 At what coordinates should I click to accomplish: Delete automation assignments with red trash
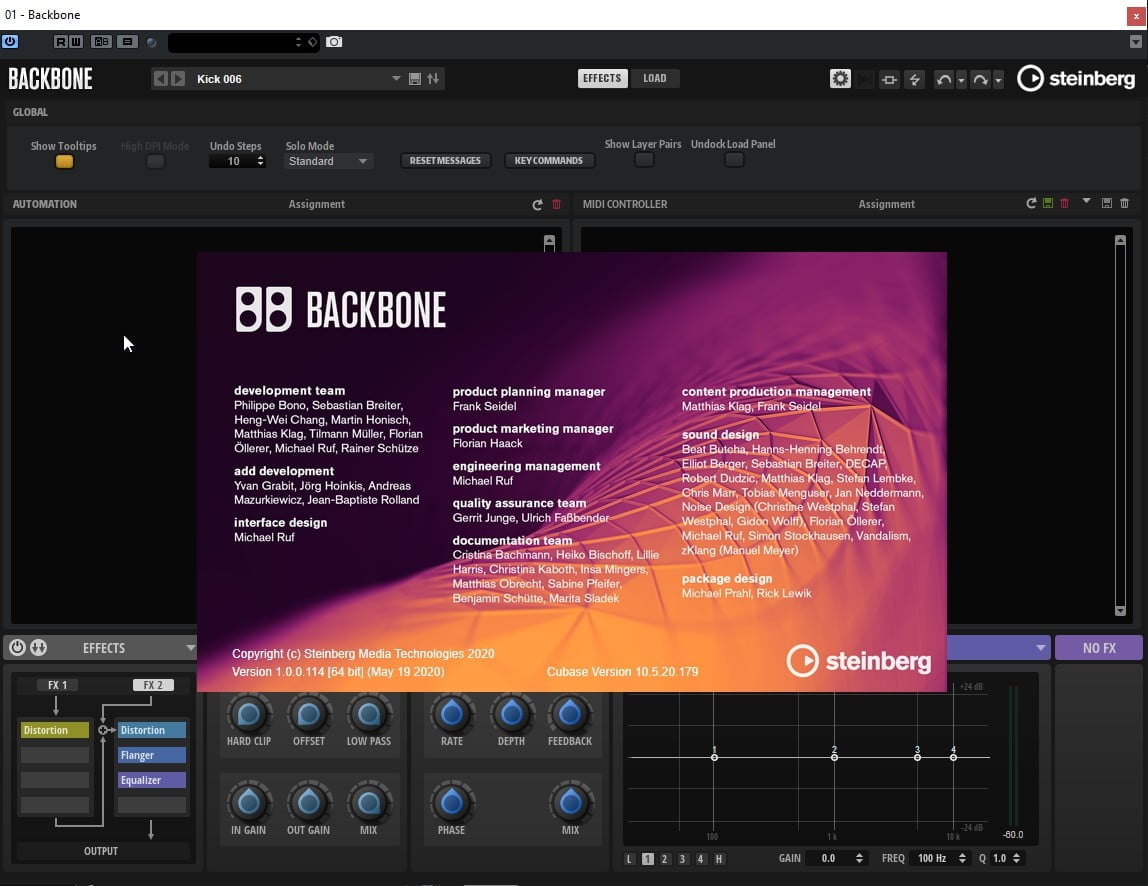(556, 204)
